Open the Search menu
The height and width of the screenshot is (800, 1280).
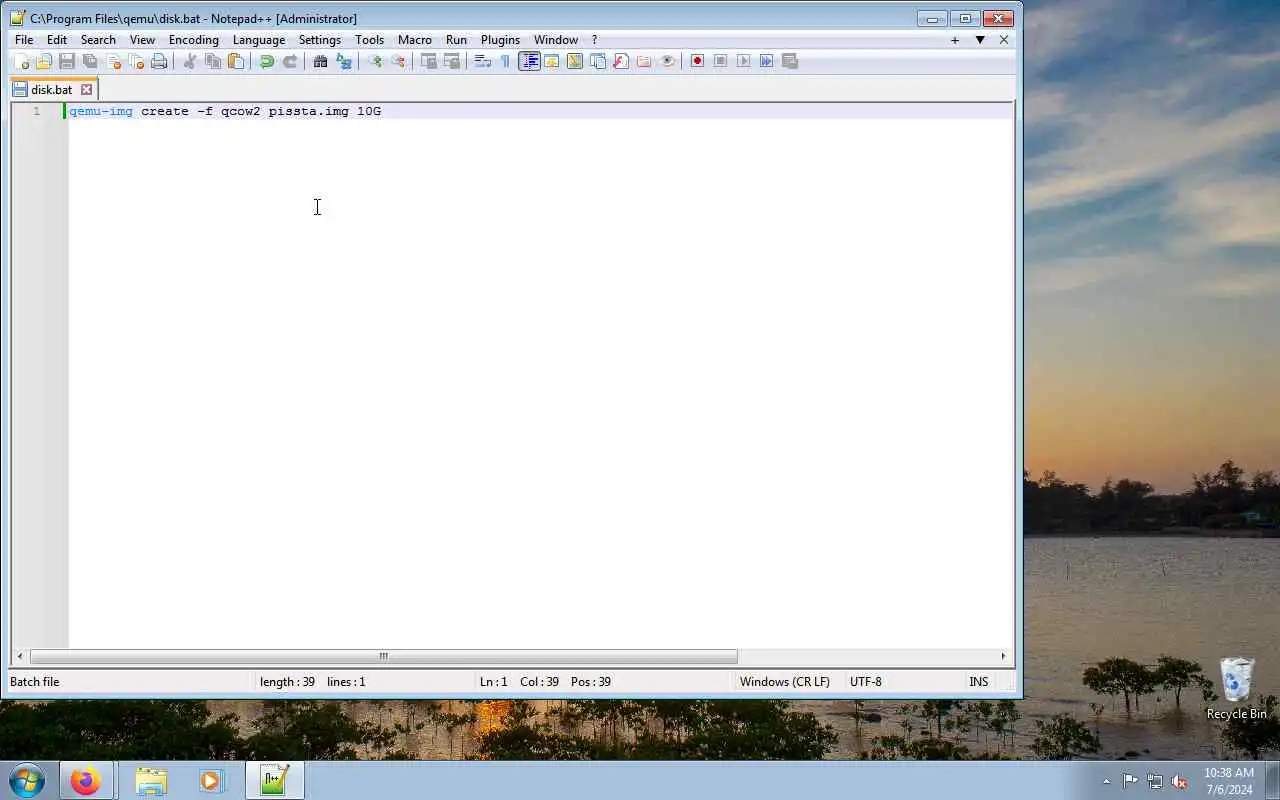click(x=98, y=40)
